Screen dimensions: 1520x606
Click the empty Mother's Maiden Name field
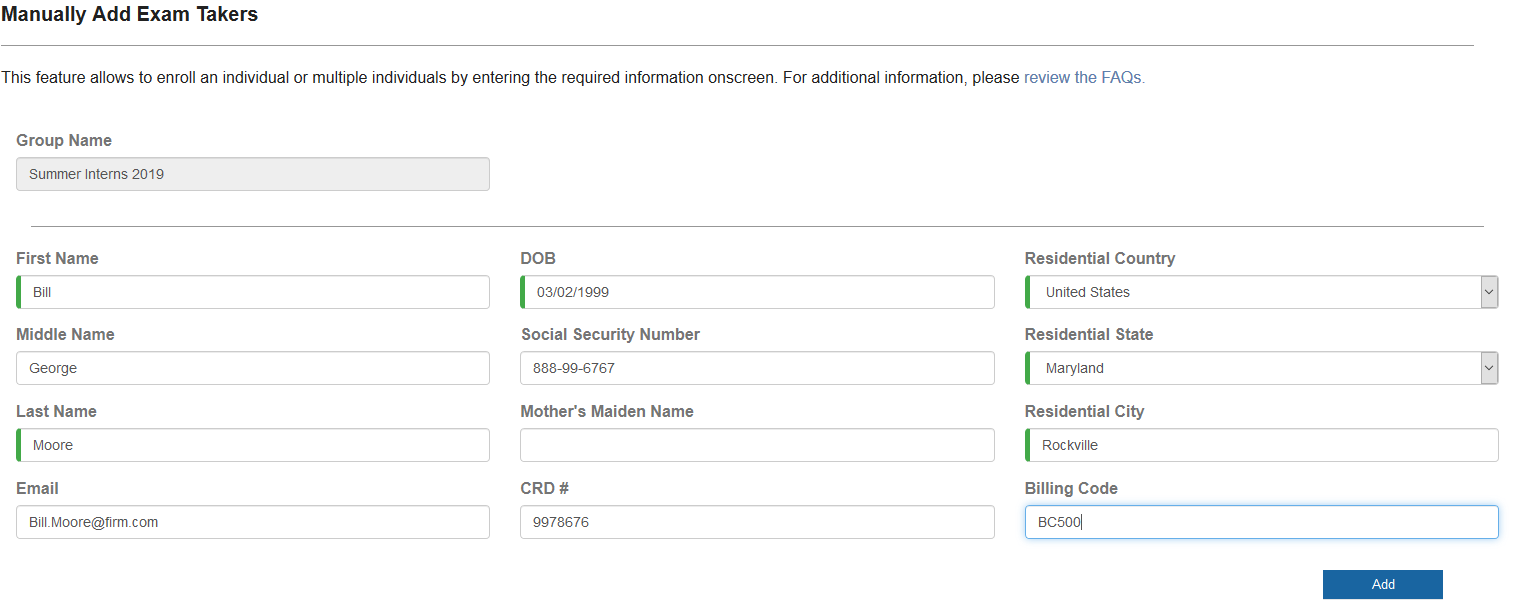point(757,445)
